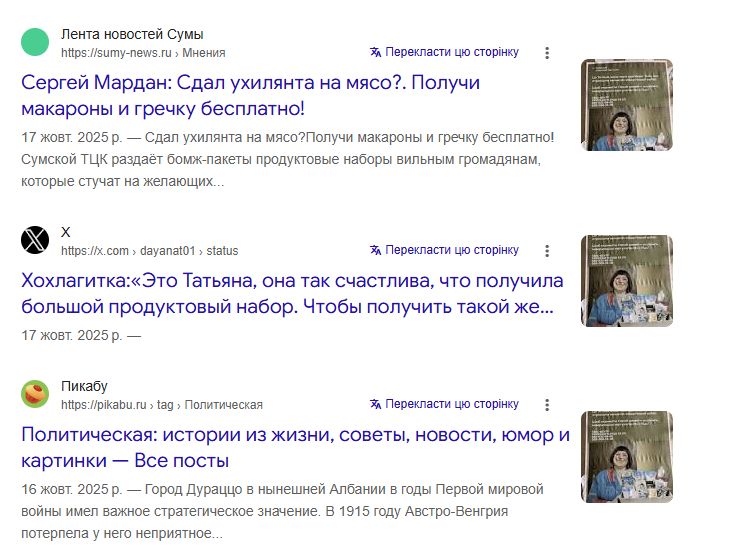
Task: Open the Политическая Пикабу headline link
Action: [x=295, y=447]
